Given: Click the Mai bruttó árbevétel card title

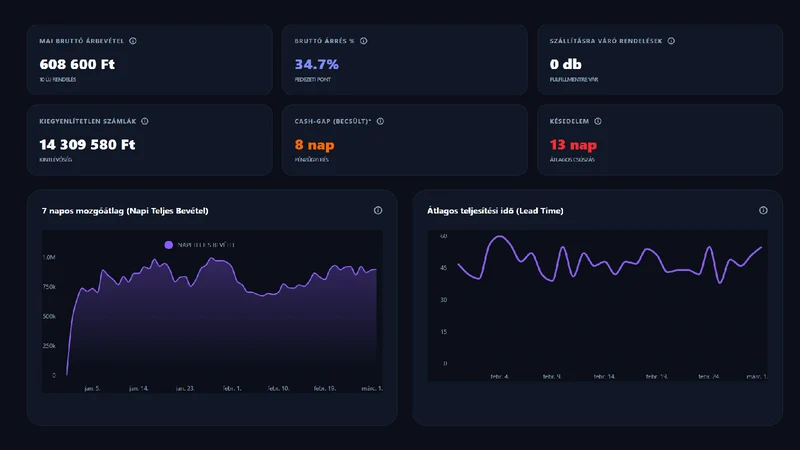Looking at the screenshot, I should 82,41.
